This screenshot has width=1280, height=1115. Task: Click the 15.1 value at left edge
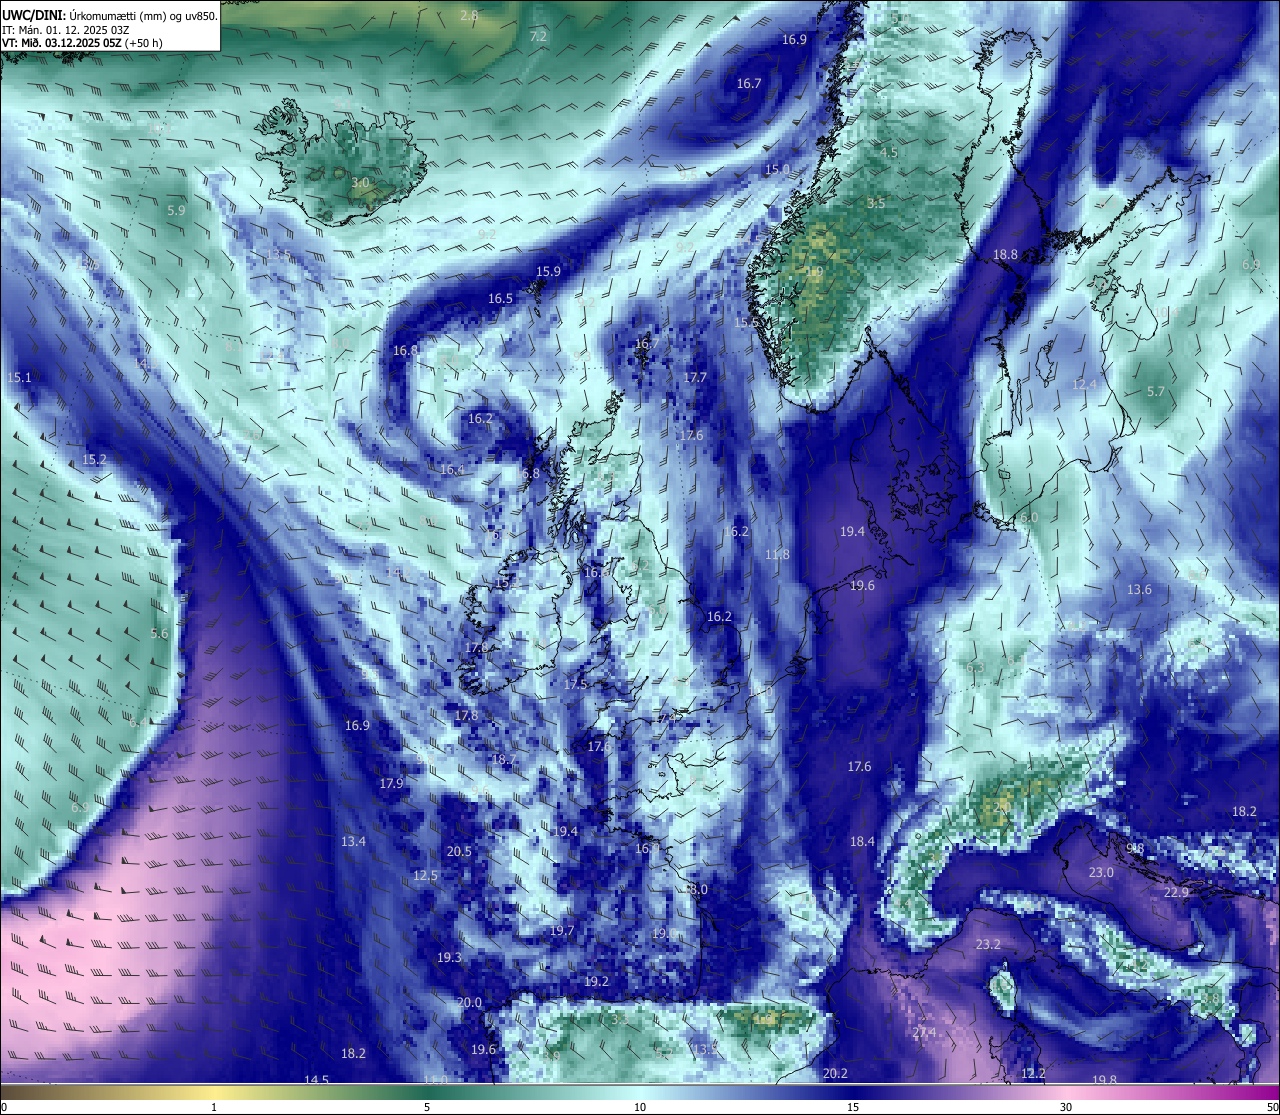pyautogui.click(x=19, y=378)
